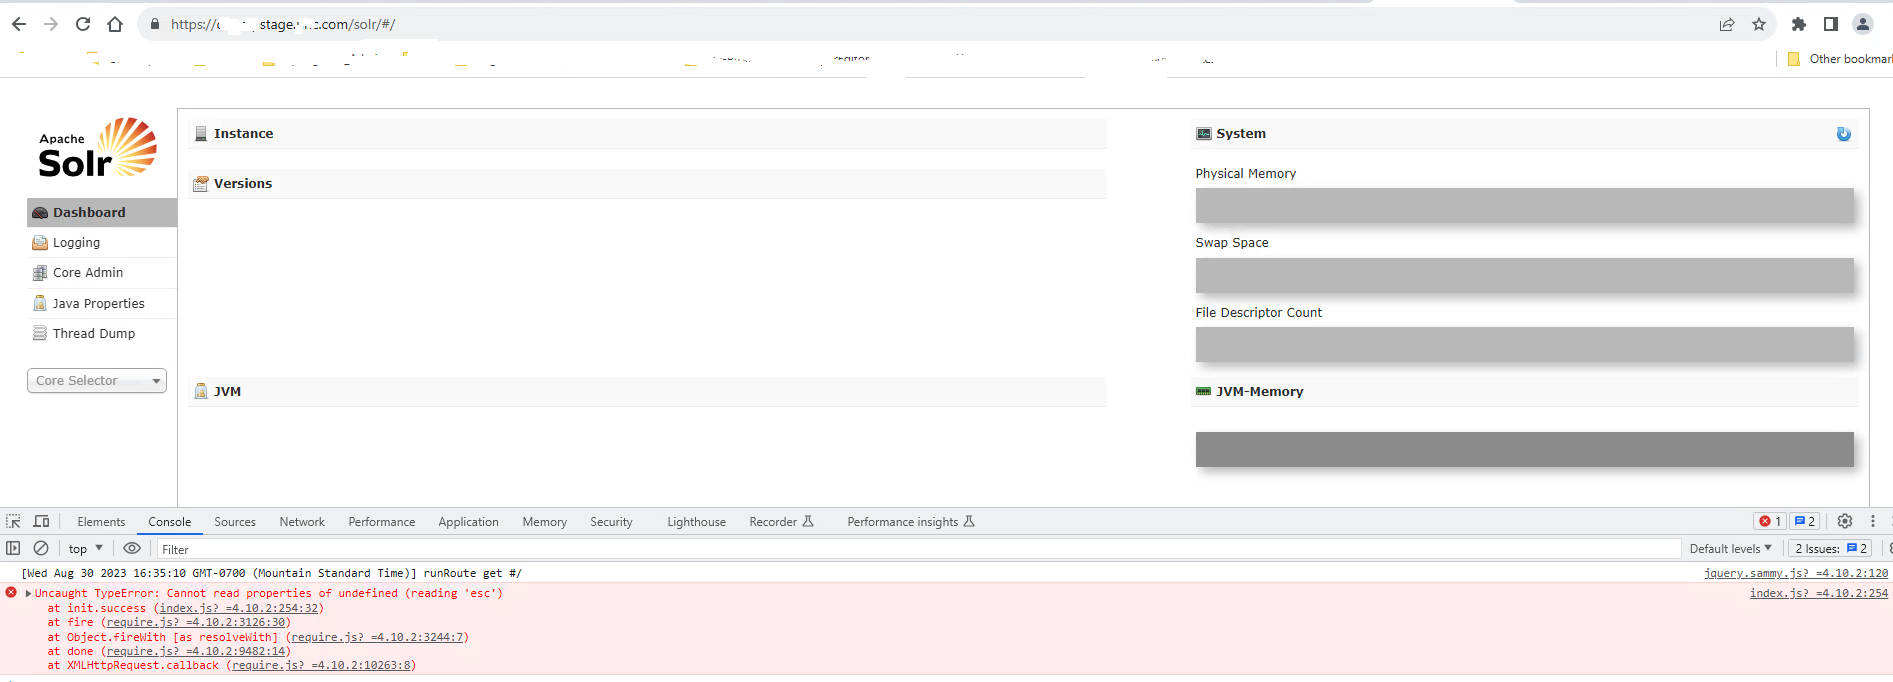Image resolution: width=1893 pixels, height=682 pixels.
Task: Open DevTools more options menu
Action: tap(1873, 521)
